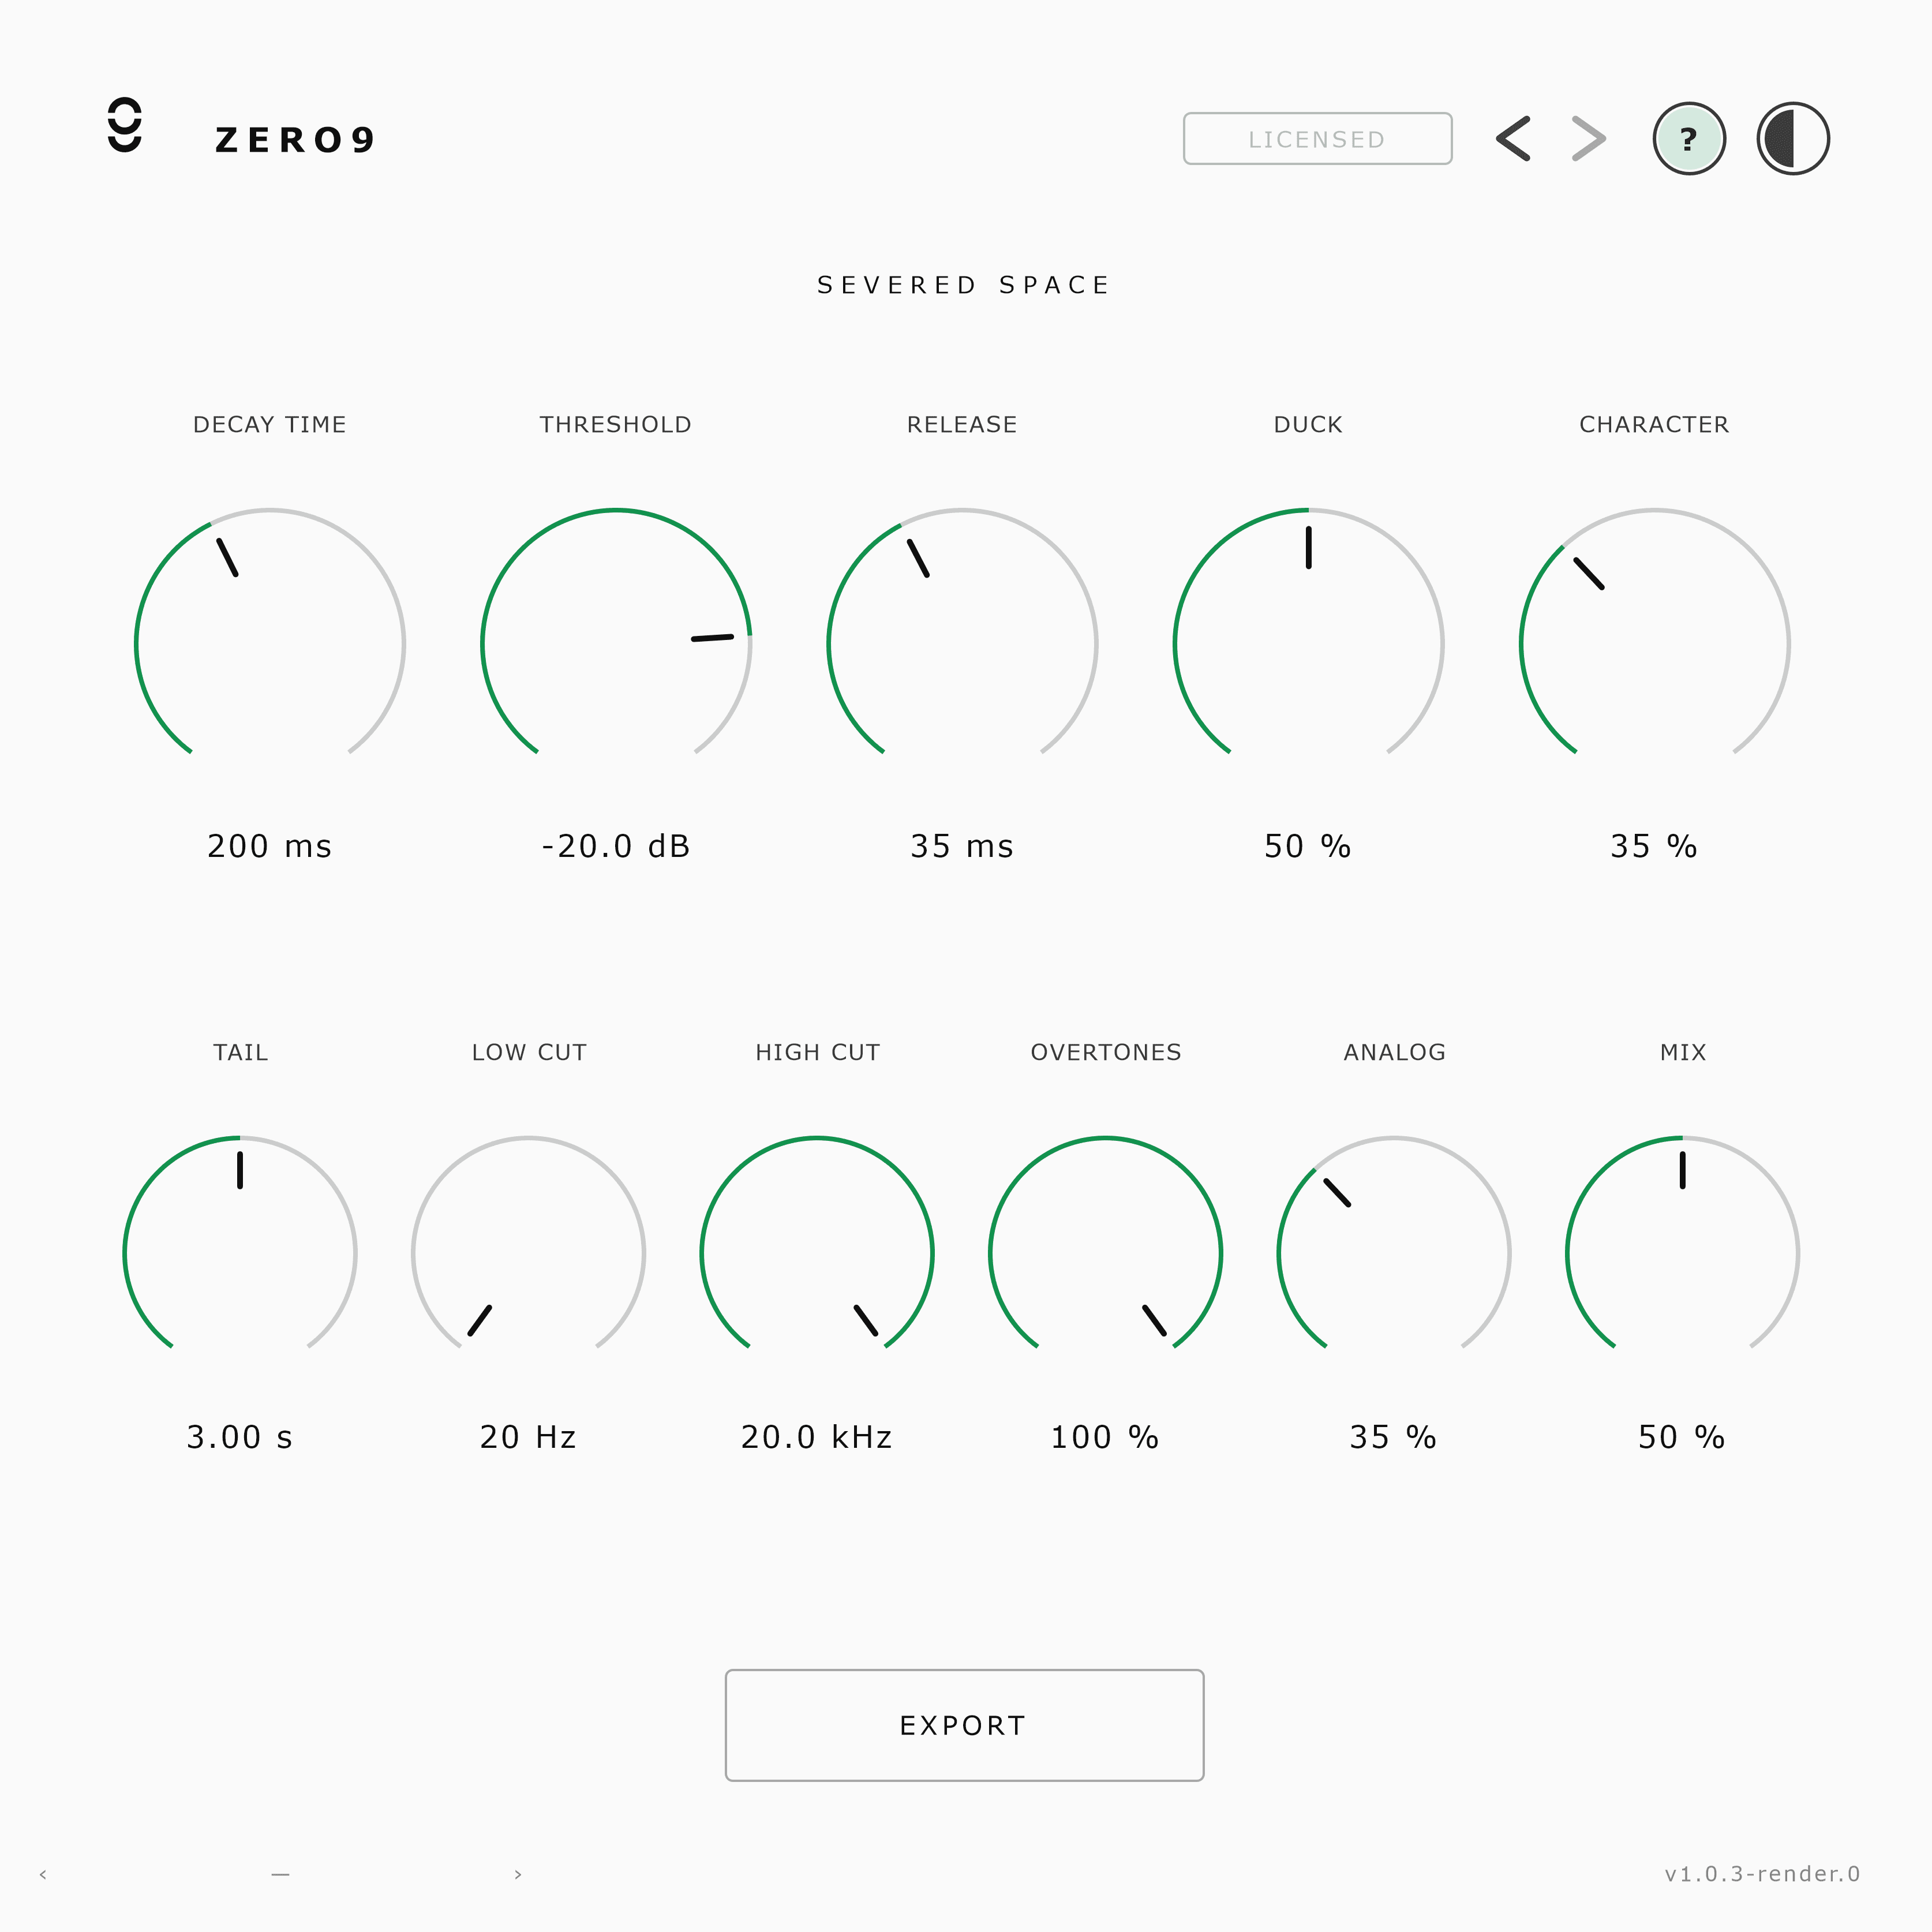Click the MIX label
The image size is (1932, 1932).
(x=1683, y=1052)
